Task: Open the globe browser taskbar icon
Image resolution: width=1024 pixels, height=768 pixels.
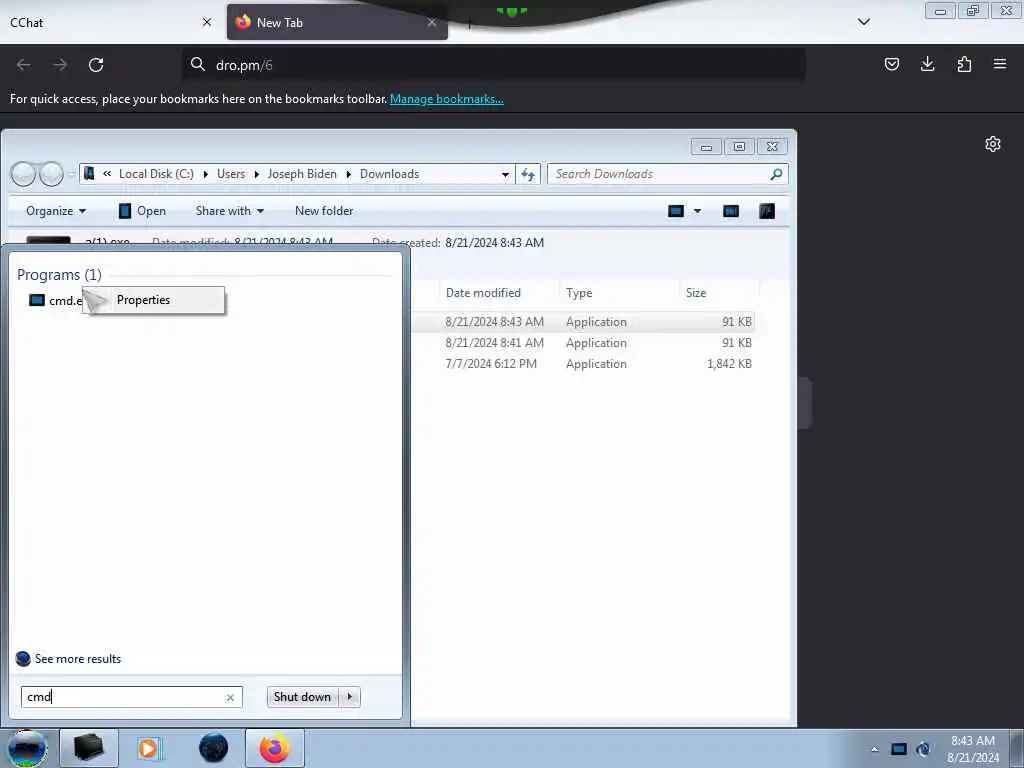Action: [x=214, y=748]
